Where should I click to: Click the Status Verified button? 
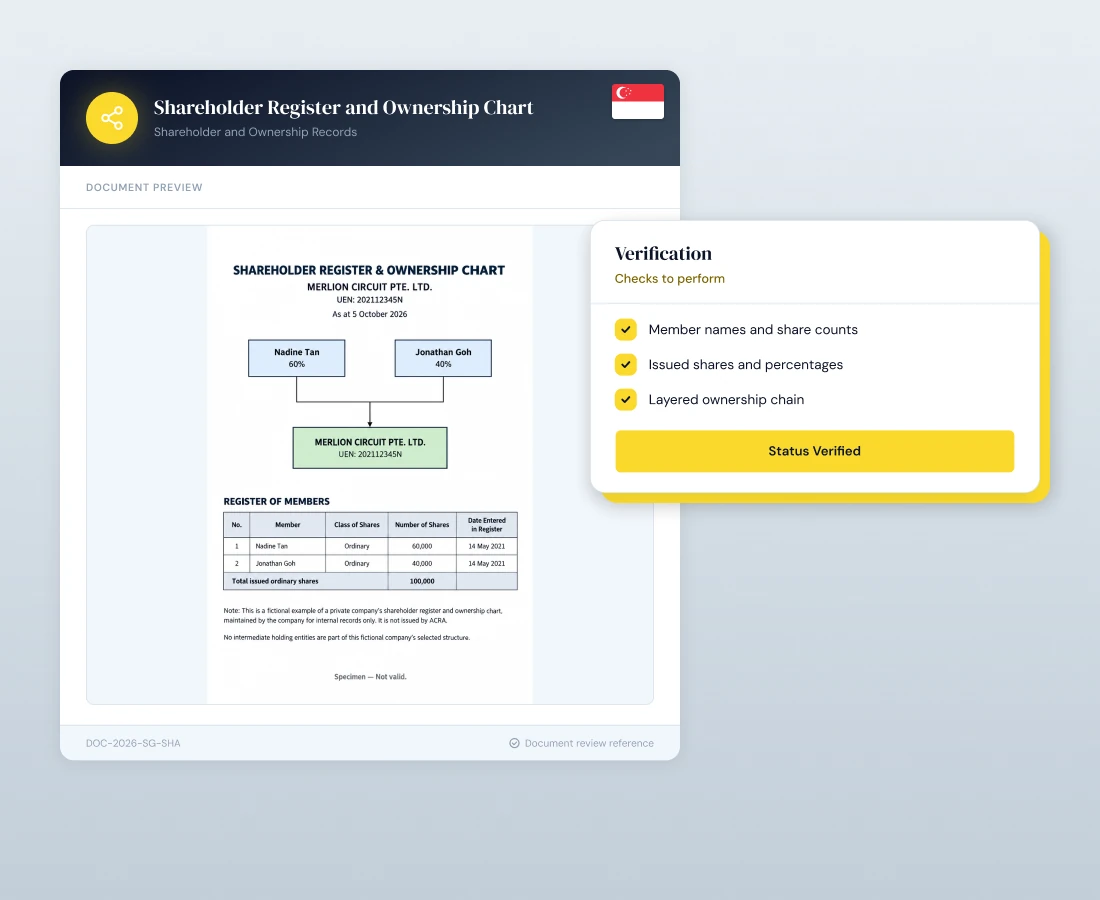(814, 451)
